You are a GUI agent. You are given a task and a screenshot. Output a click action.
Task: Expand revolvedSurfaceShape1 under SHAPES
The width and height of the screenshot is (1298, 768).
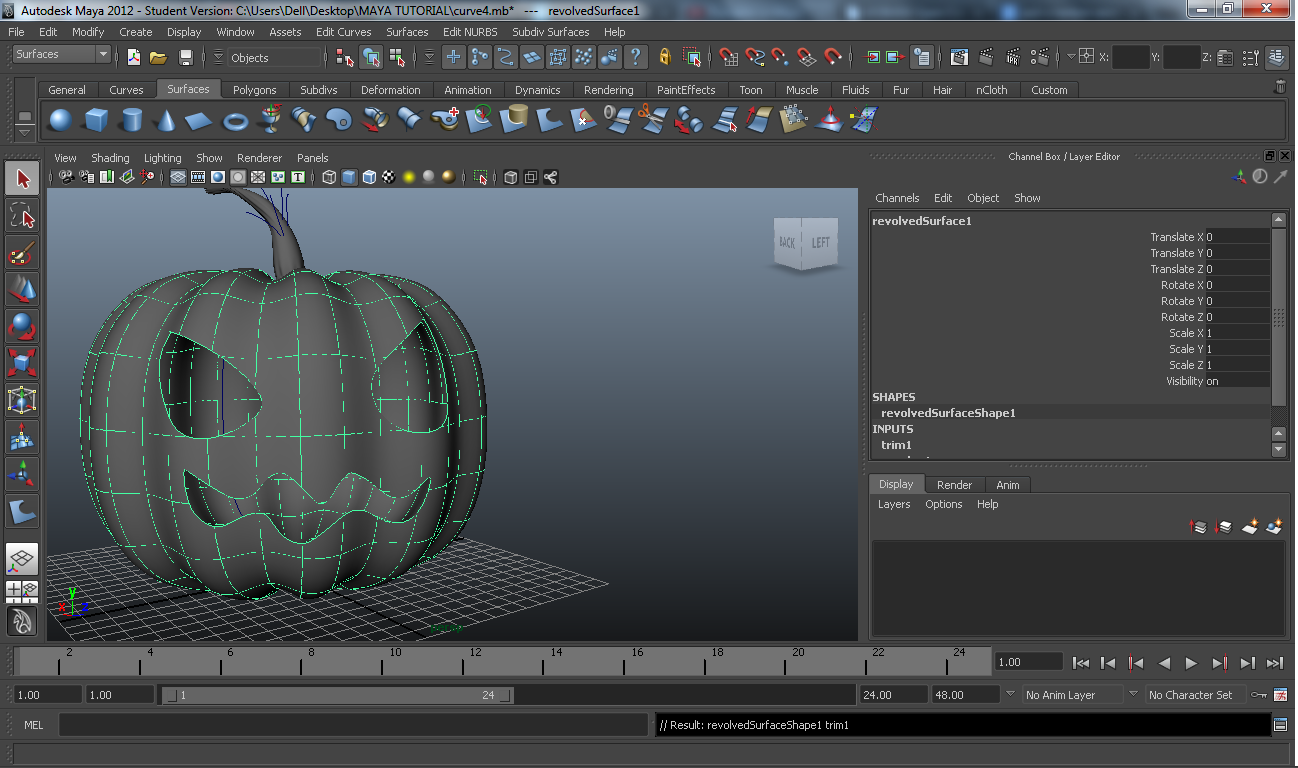point(948,413)
